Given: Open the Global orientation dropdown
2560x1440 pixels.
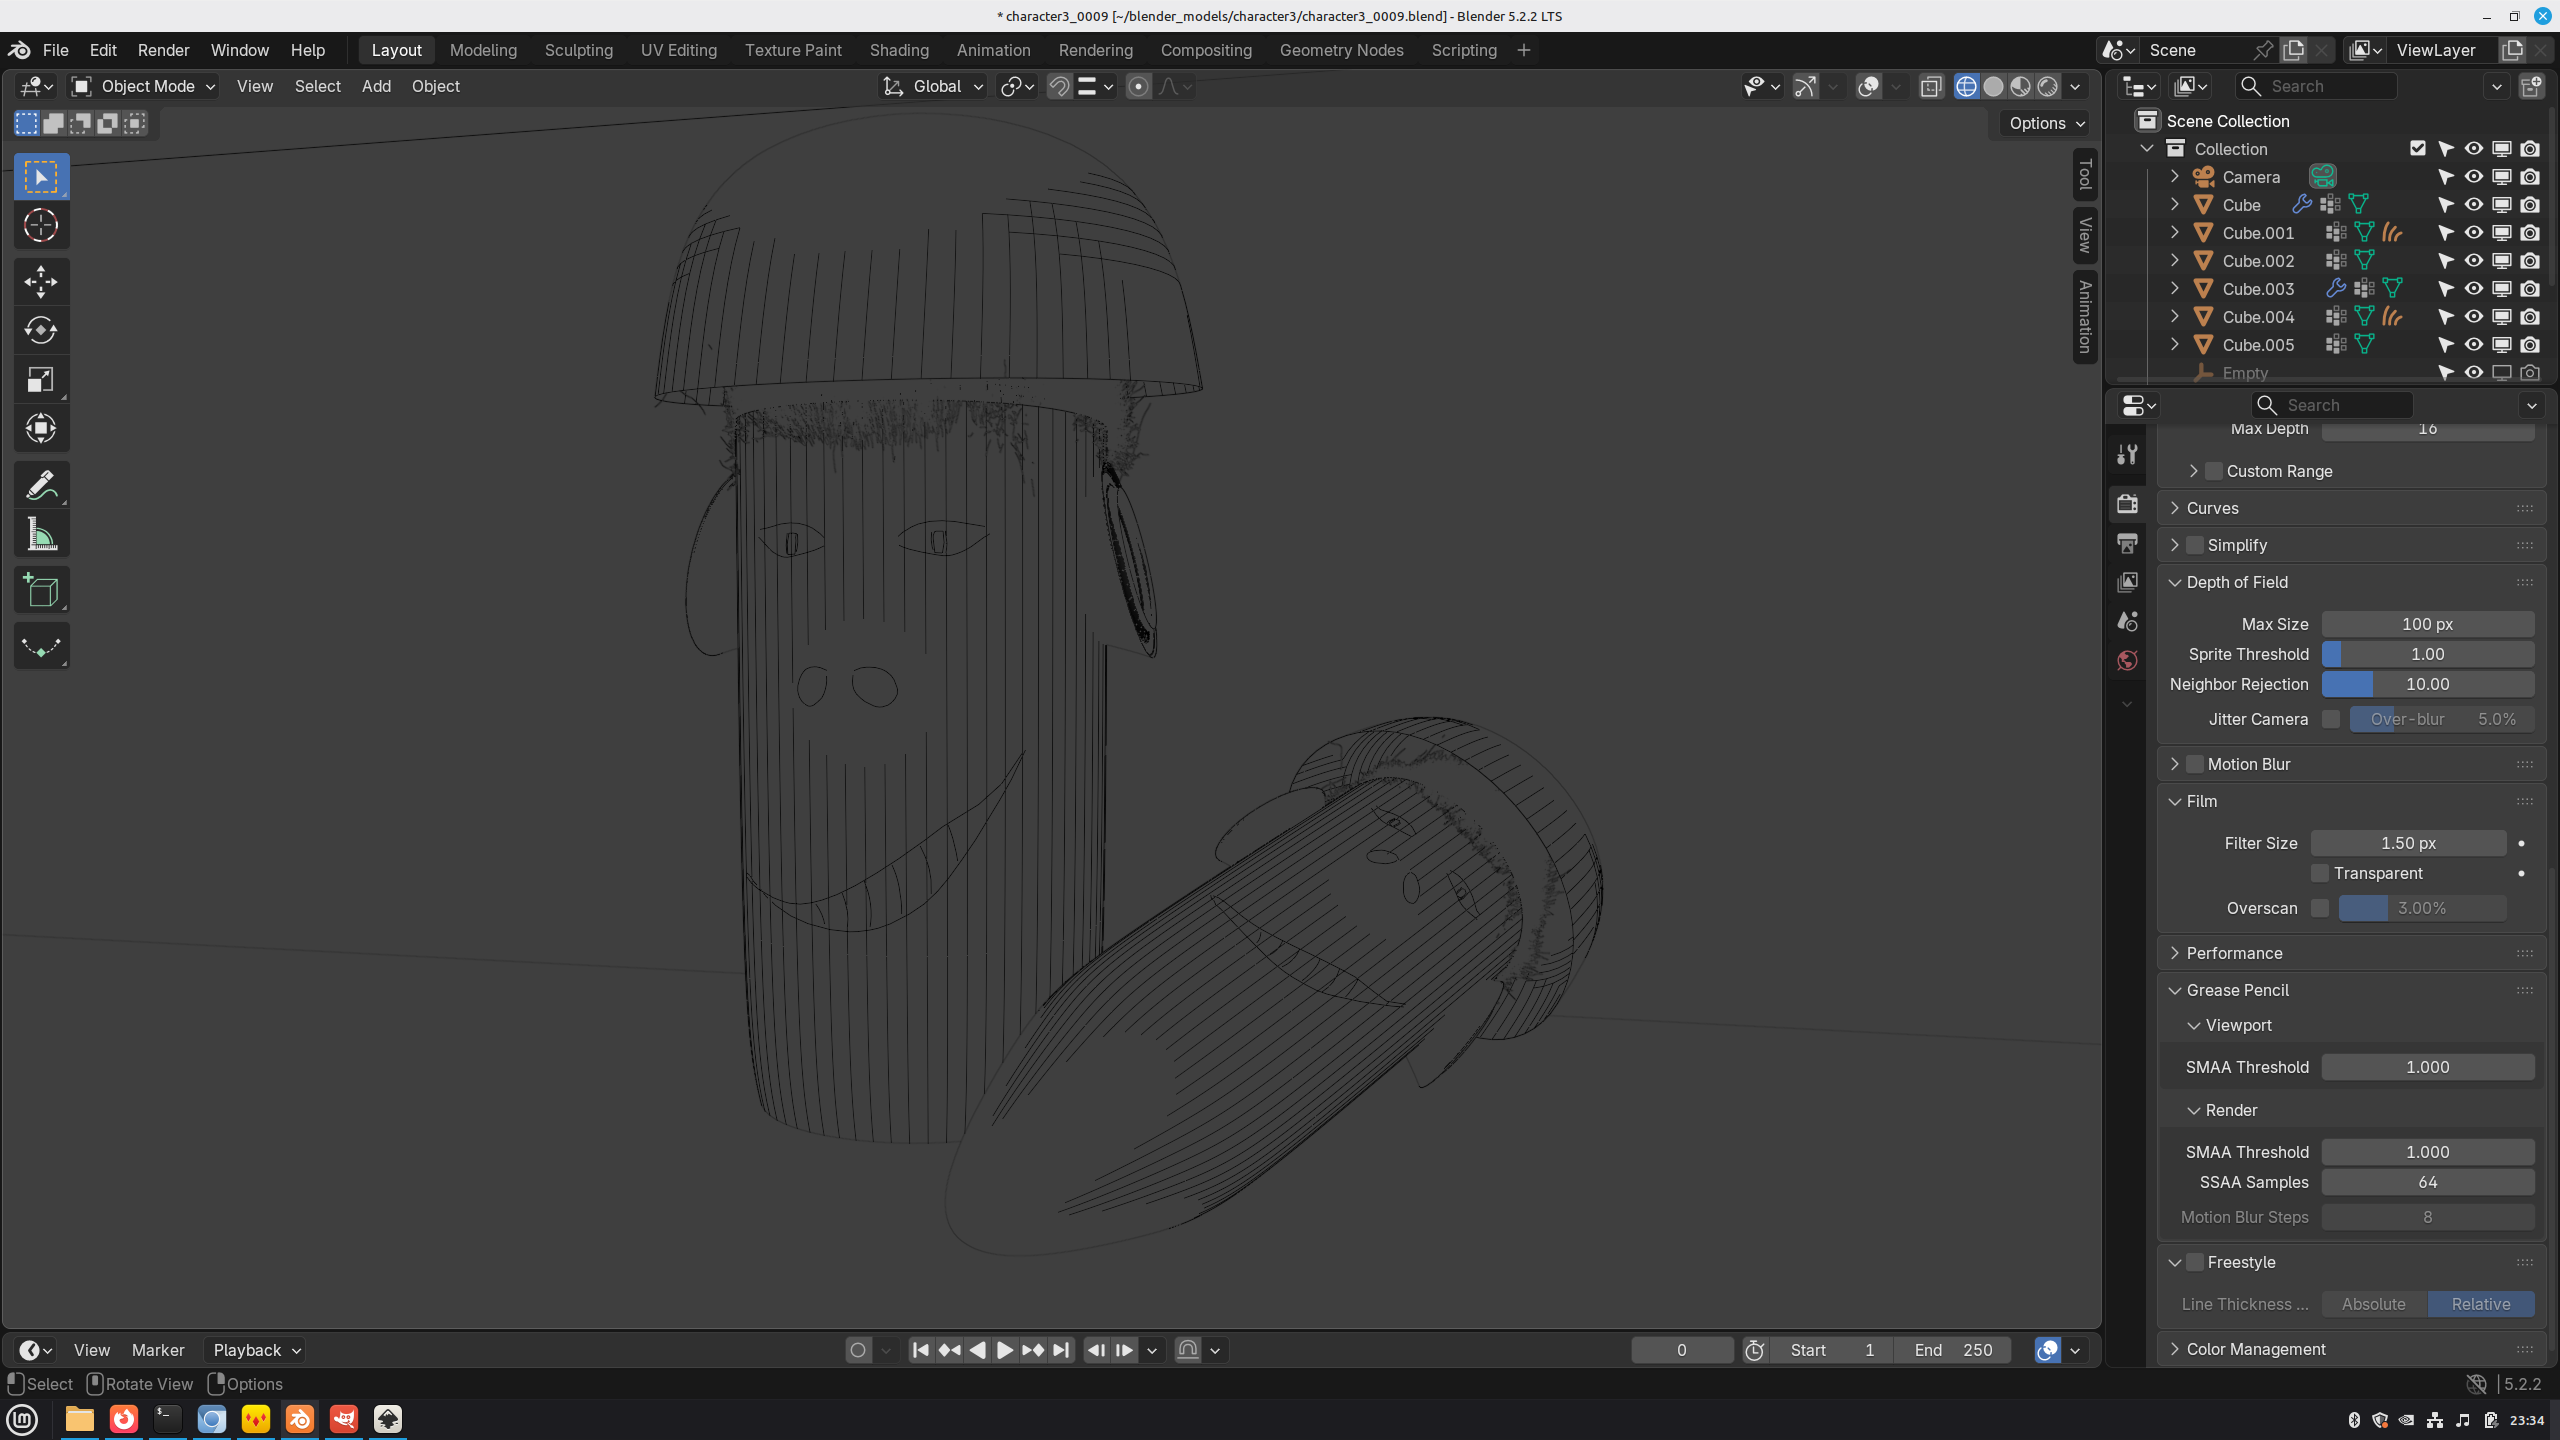Looking at the screenshot, I should click(x=933, y=87).
